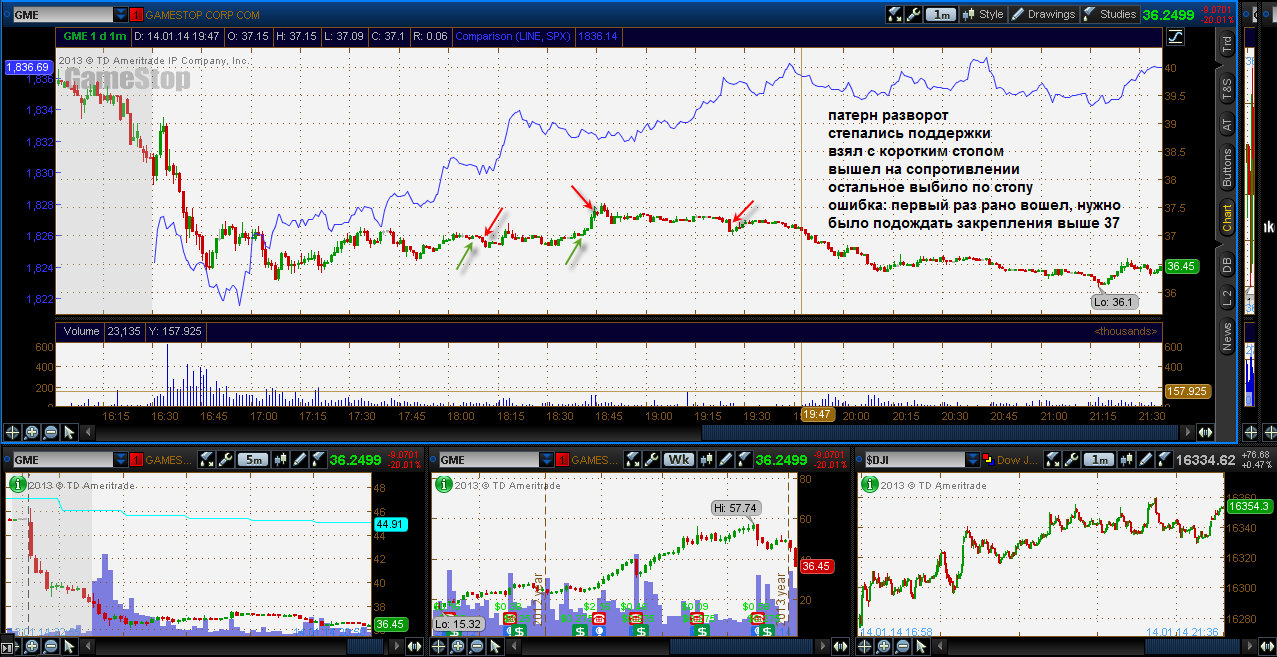Image resolution: width=1277 pixels, height=657 pixels.
Task: Click the red color link box on main chart
Action: pyautogui.click(x=138, y=14)
